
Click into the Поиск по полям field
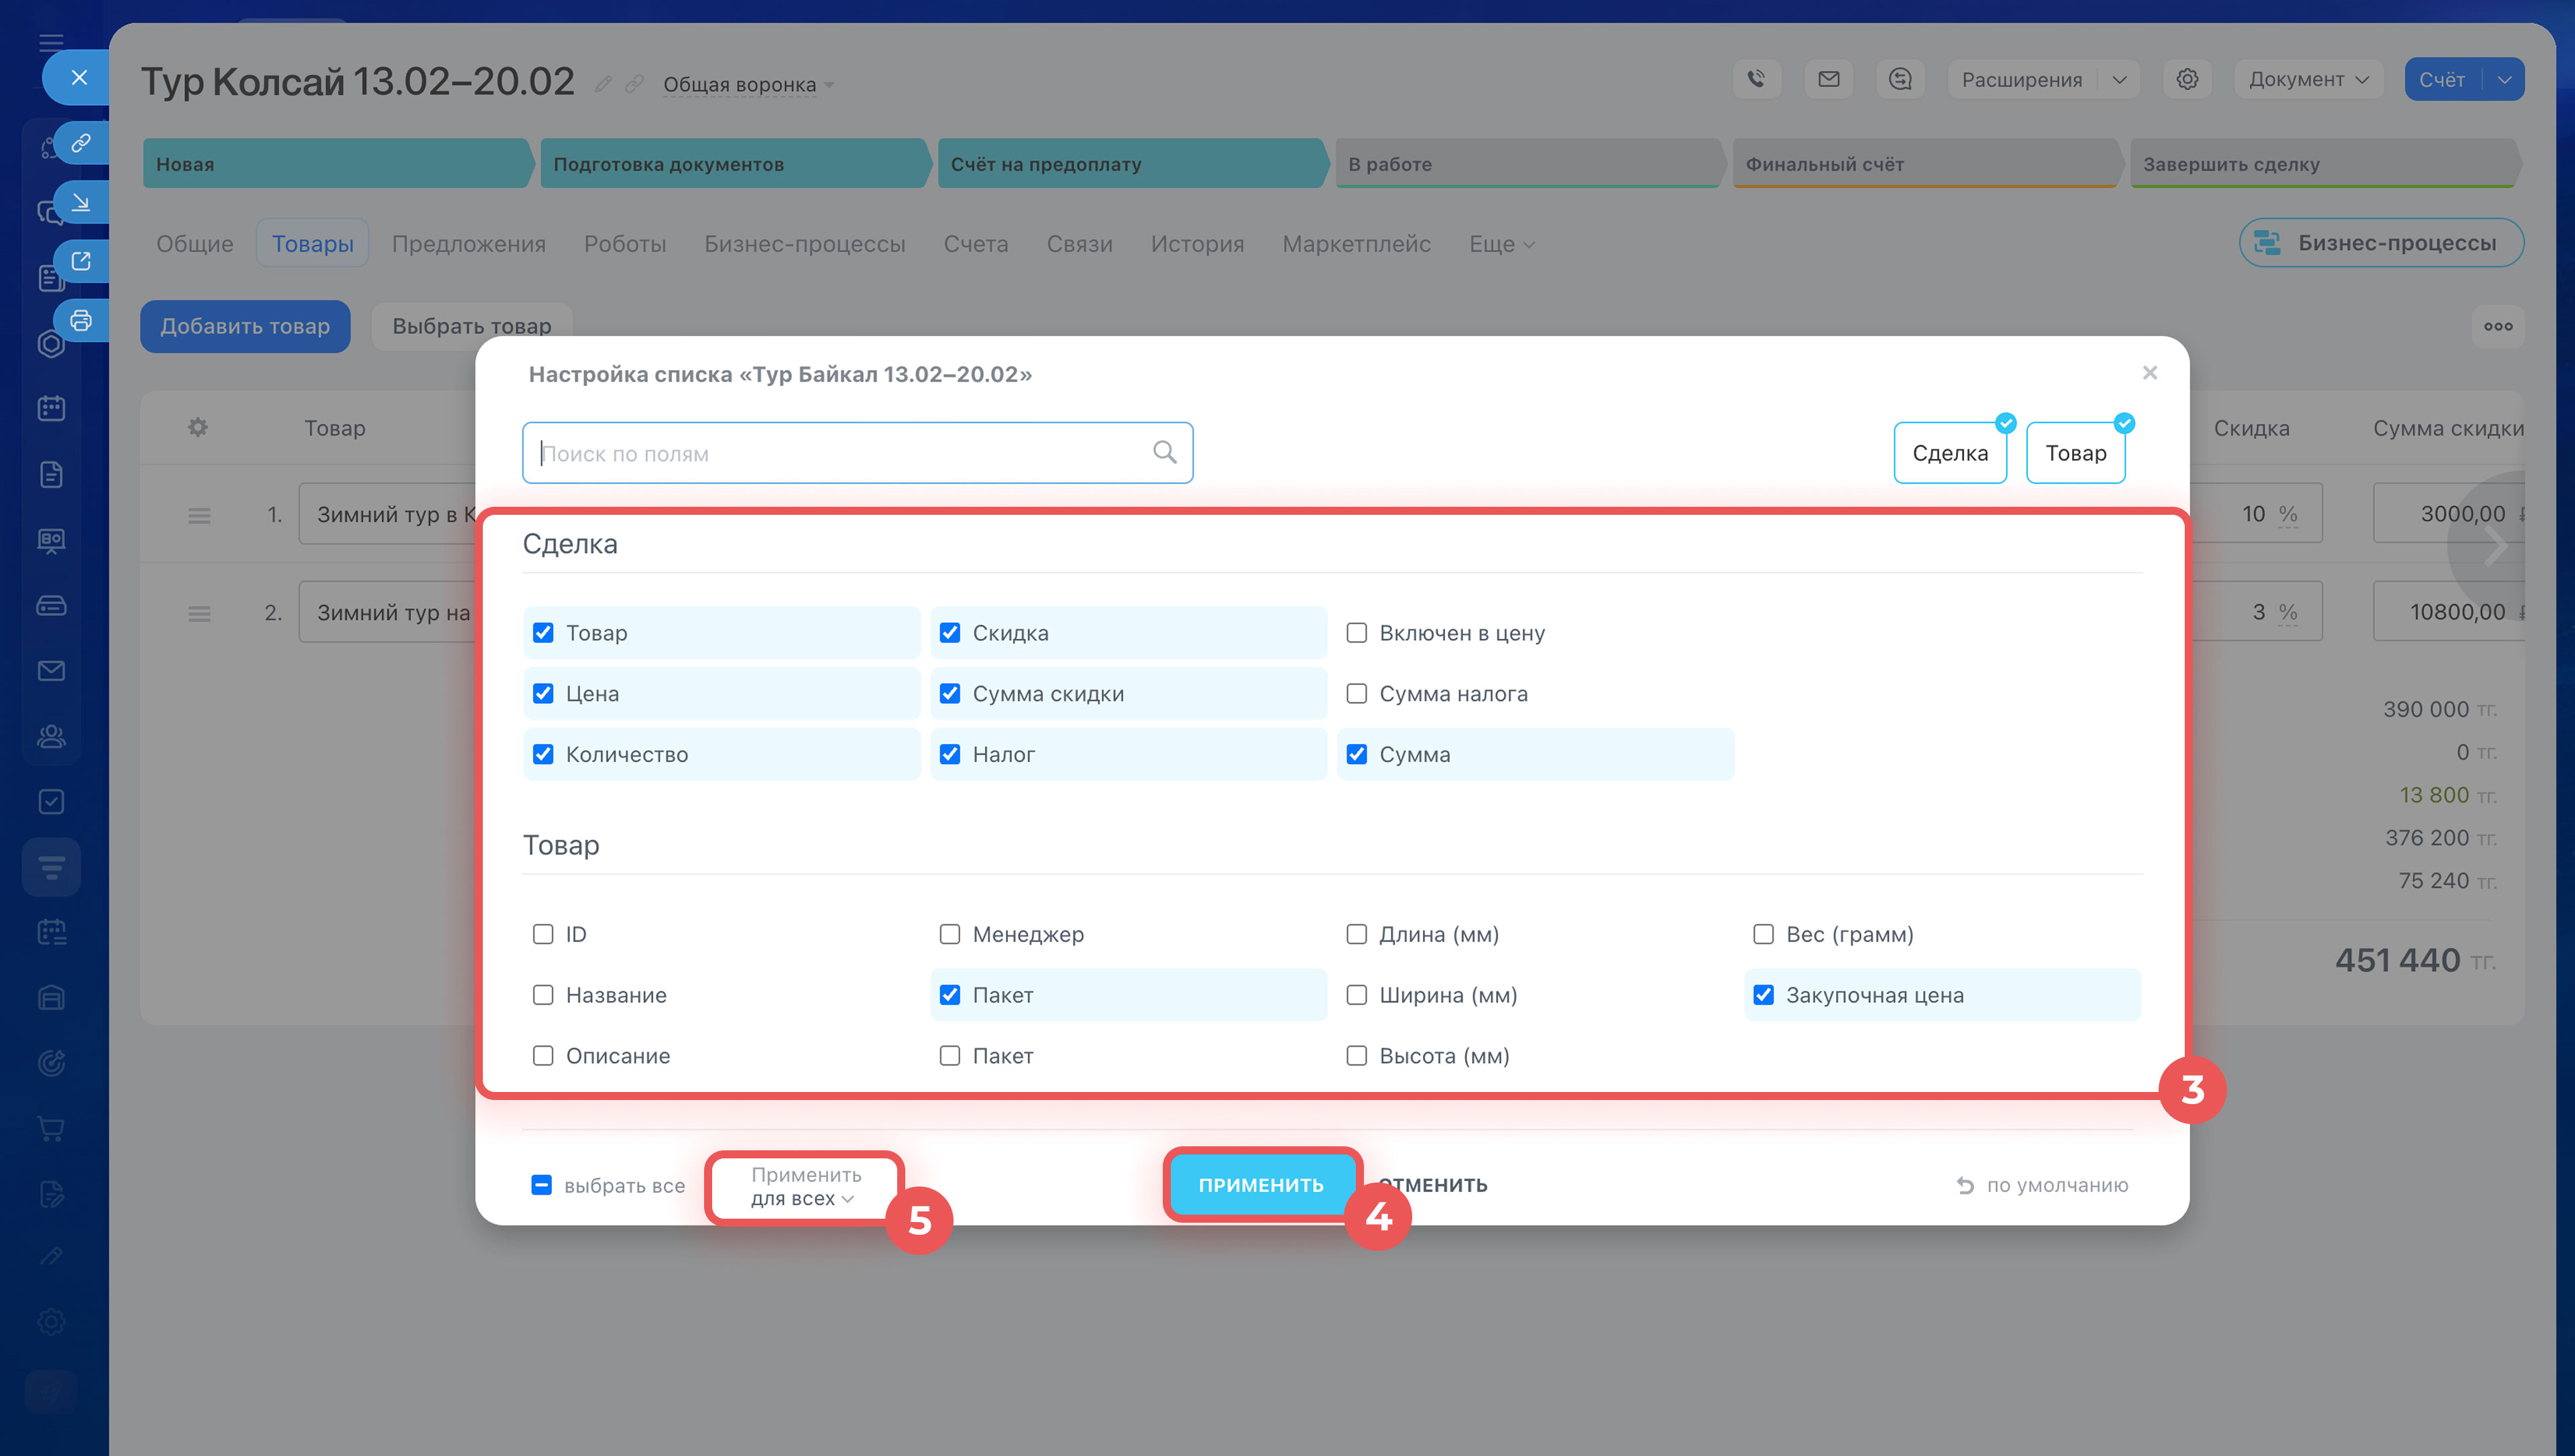point(840,453)
